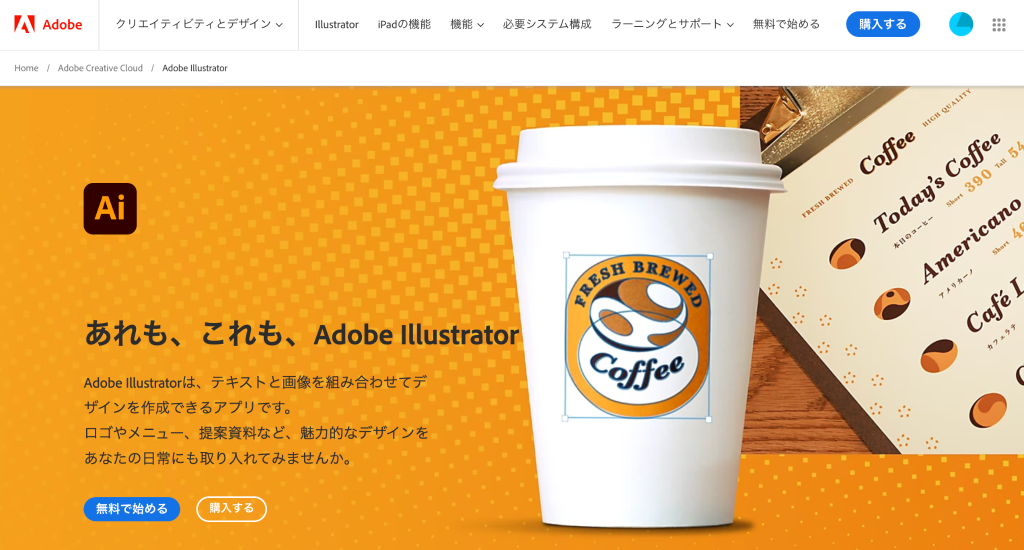Expand the クリエイティビティとデザイン dropdown
The height and width of the screenshot is (550, 1024).
(x=199, y=24)
